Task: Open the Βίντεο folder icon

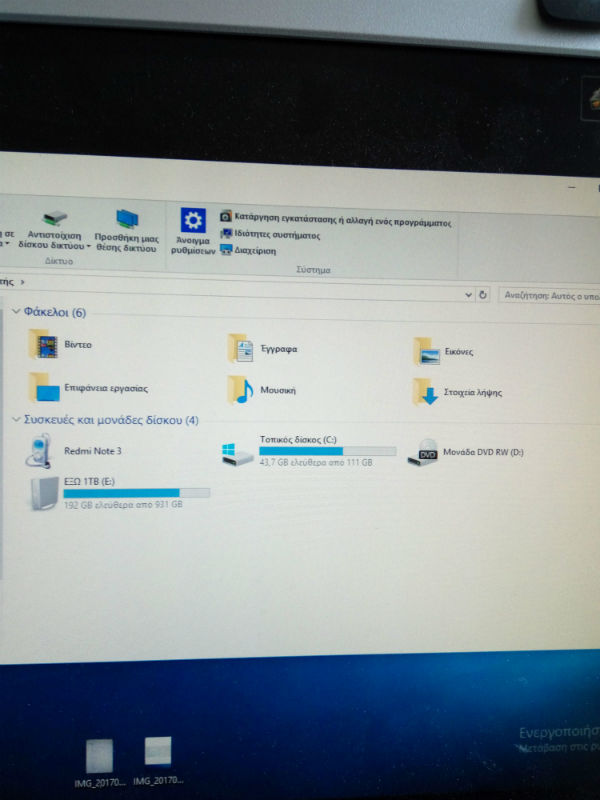Action: pyautogui.click(x=43, y=344)
